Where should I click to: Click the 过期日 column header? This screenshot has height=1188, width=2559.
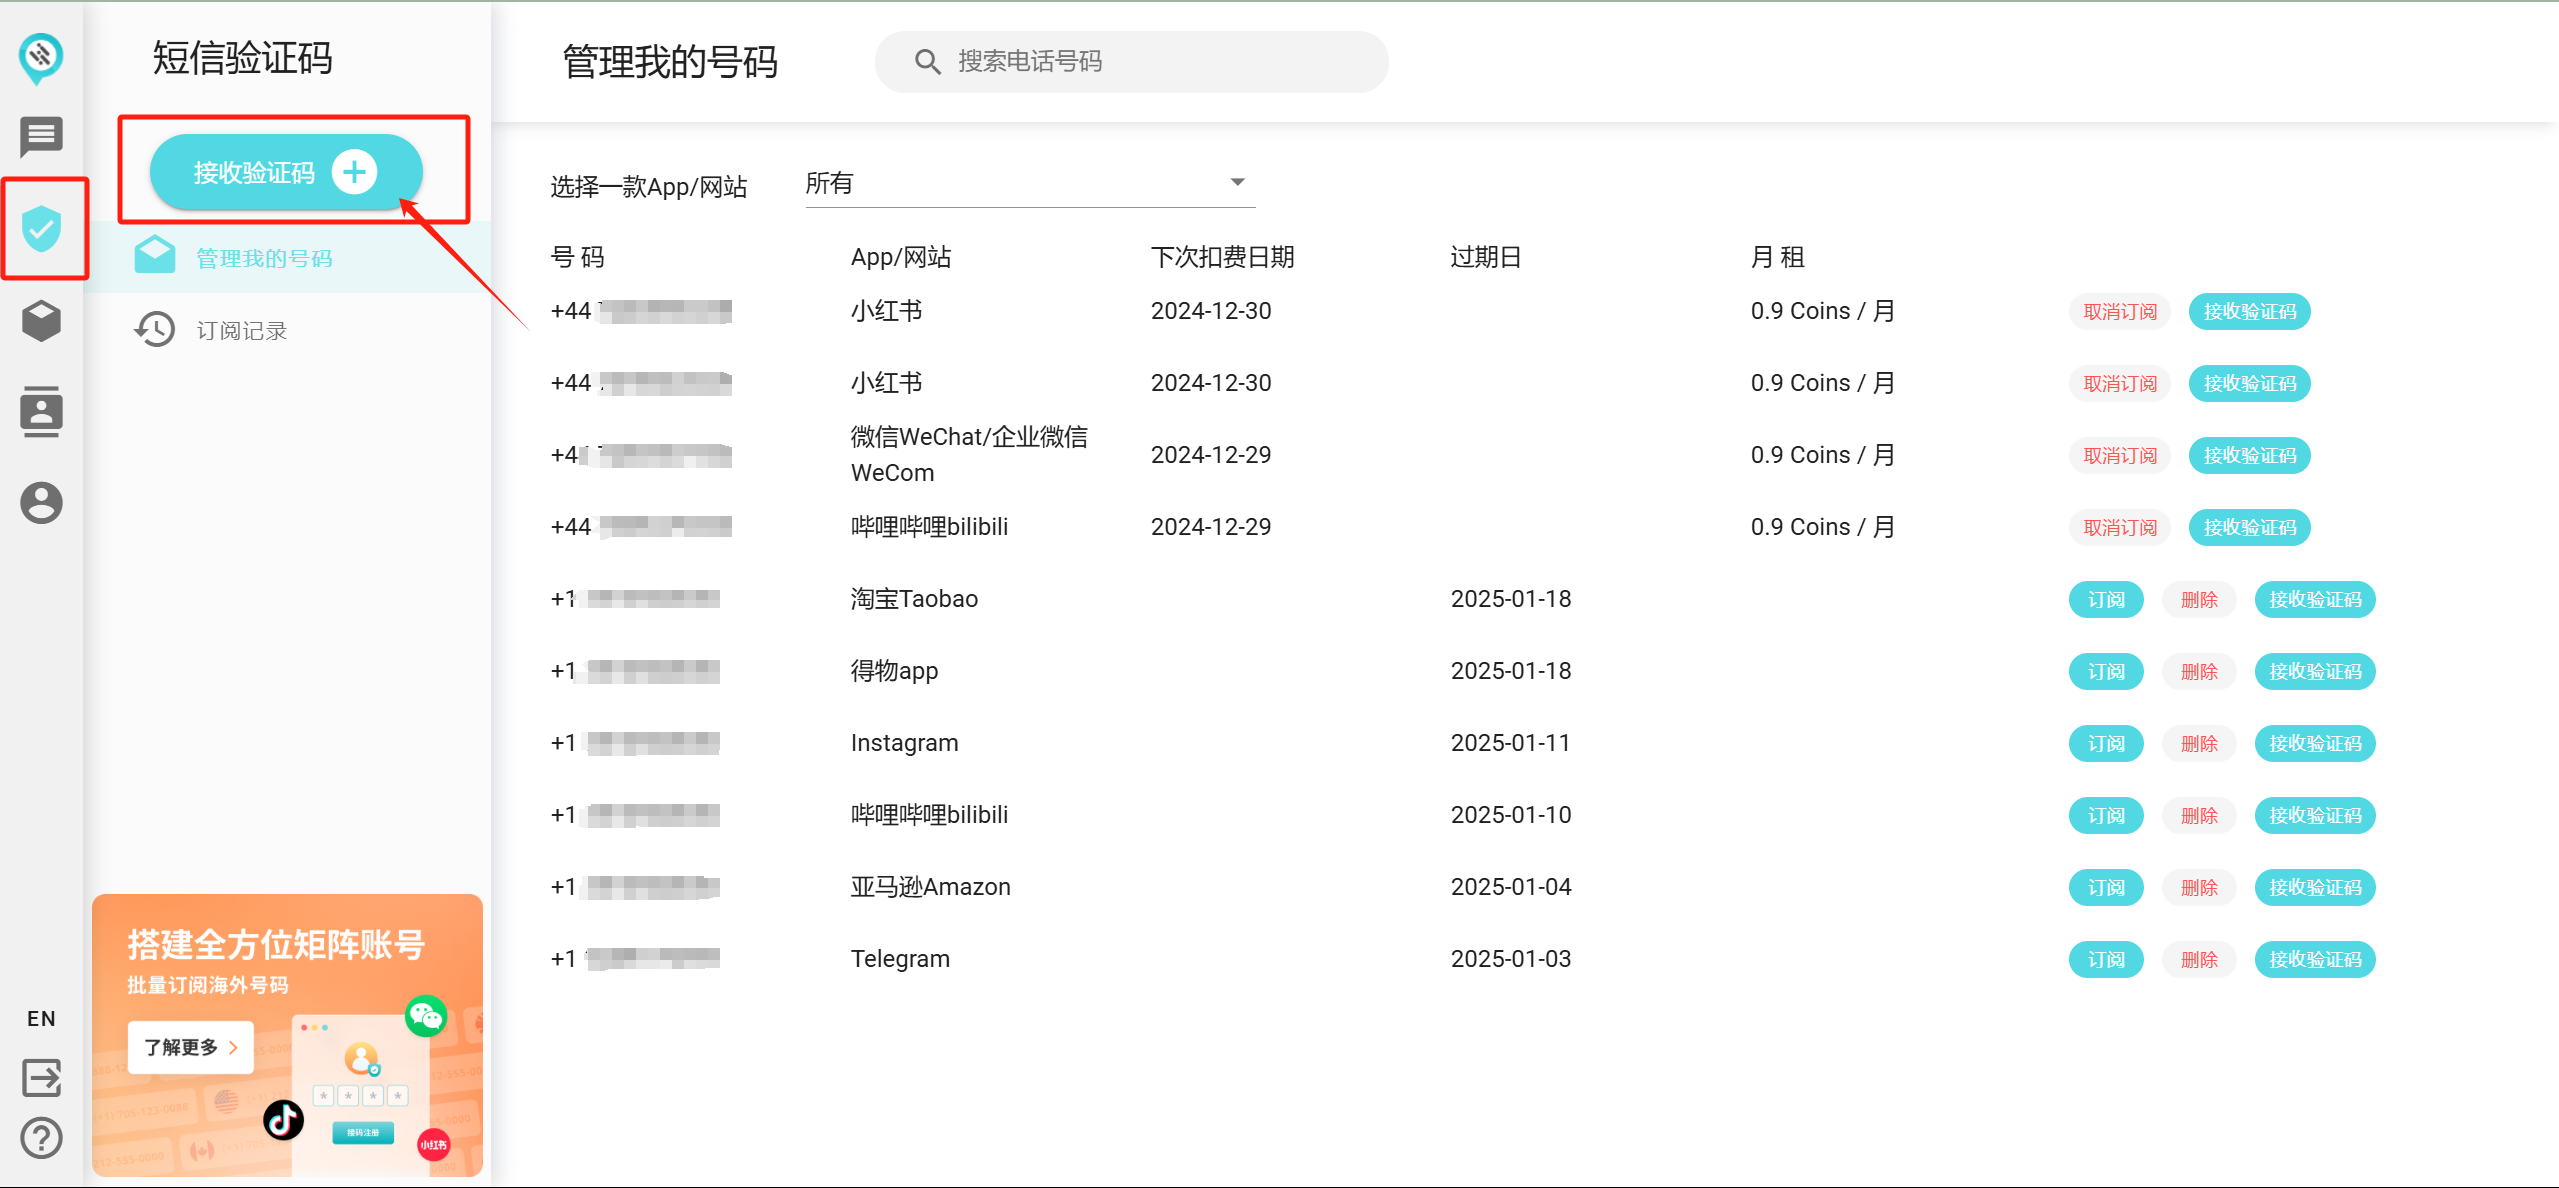(x=1485, y=257)
